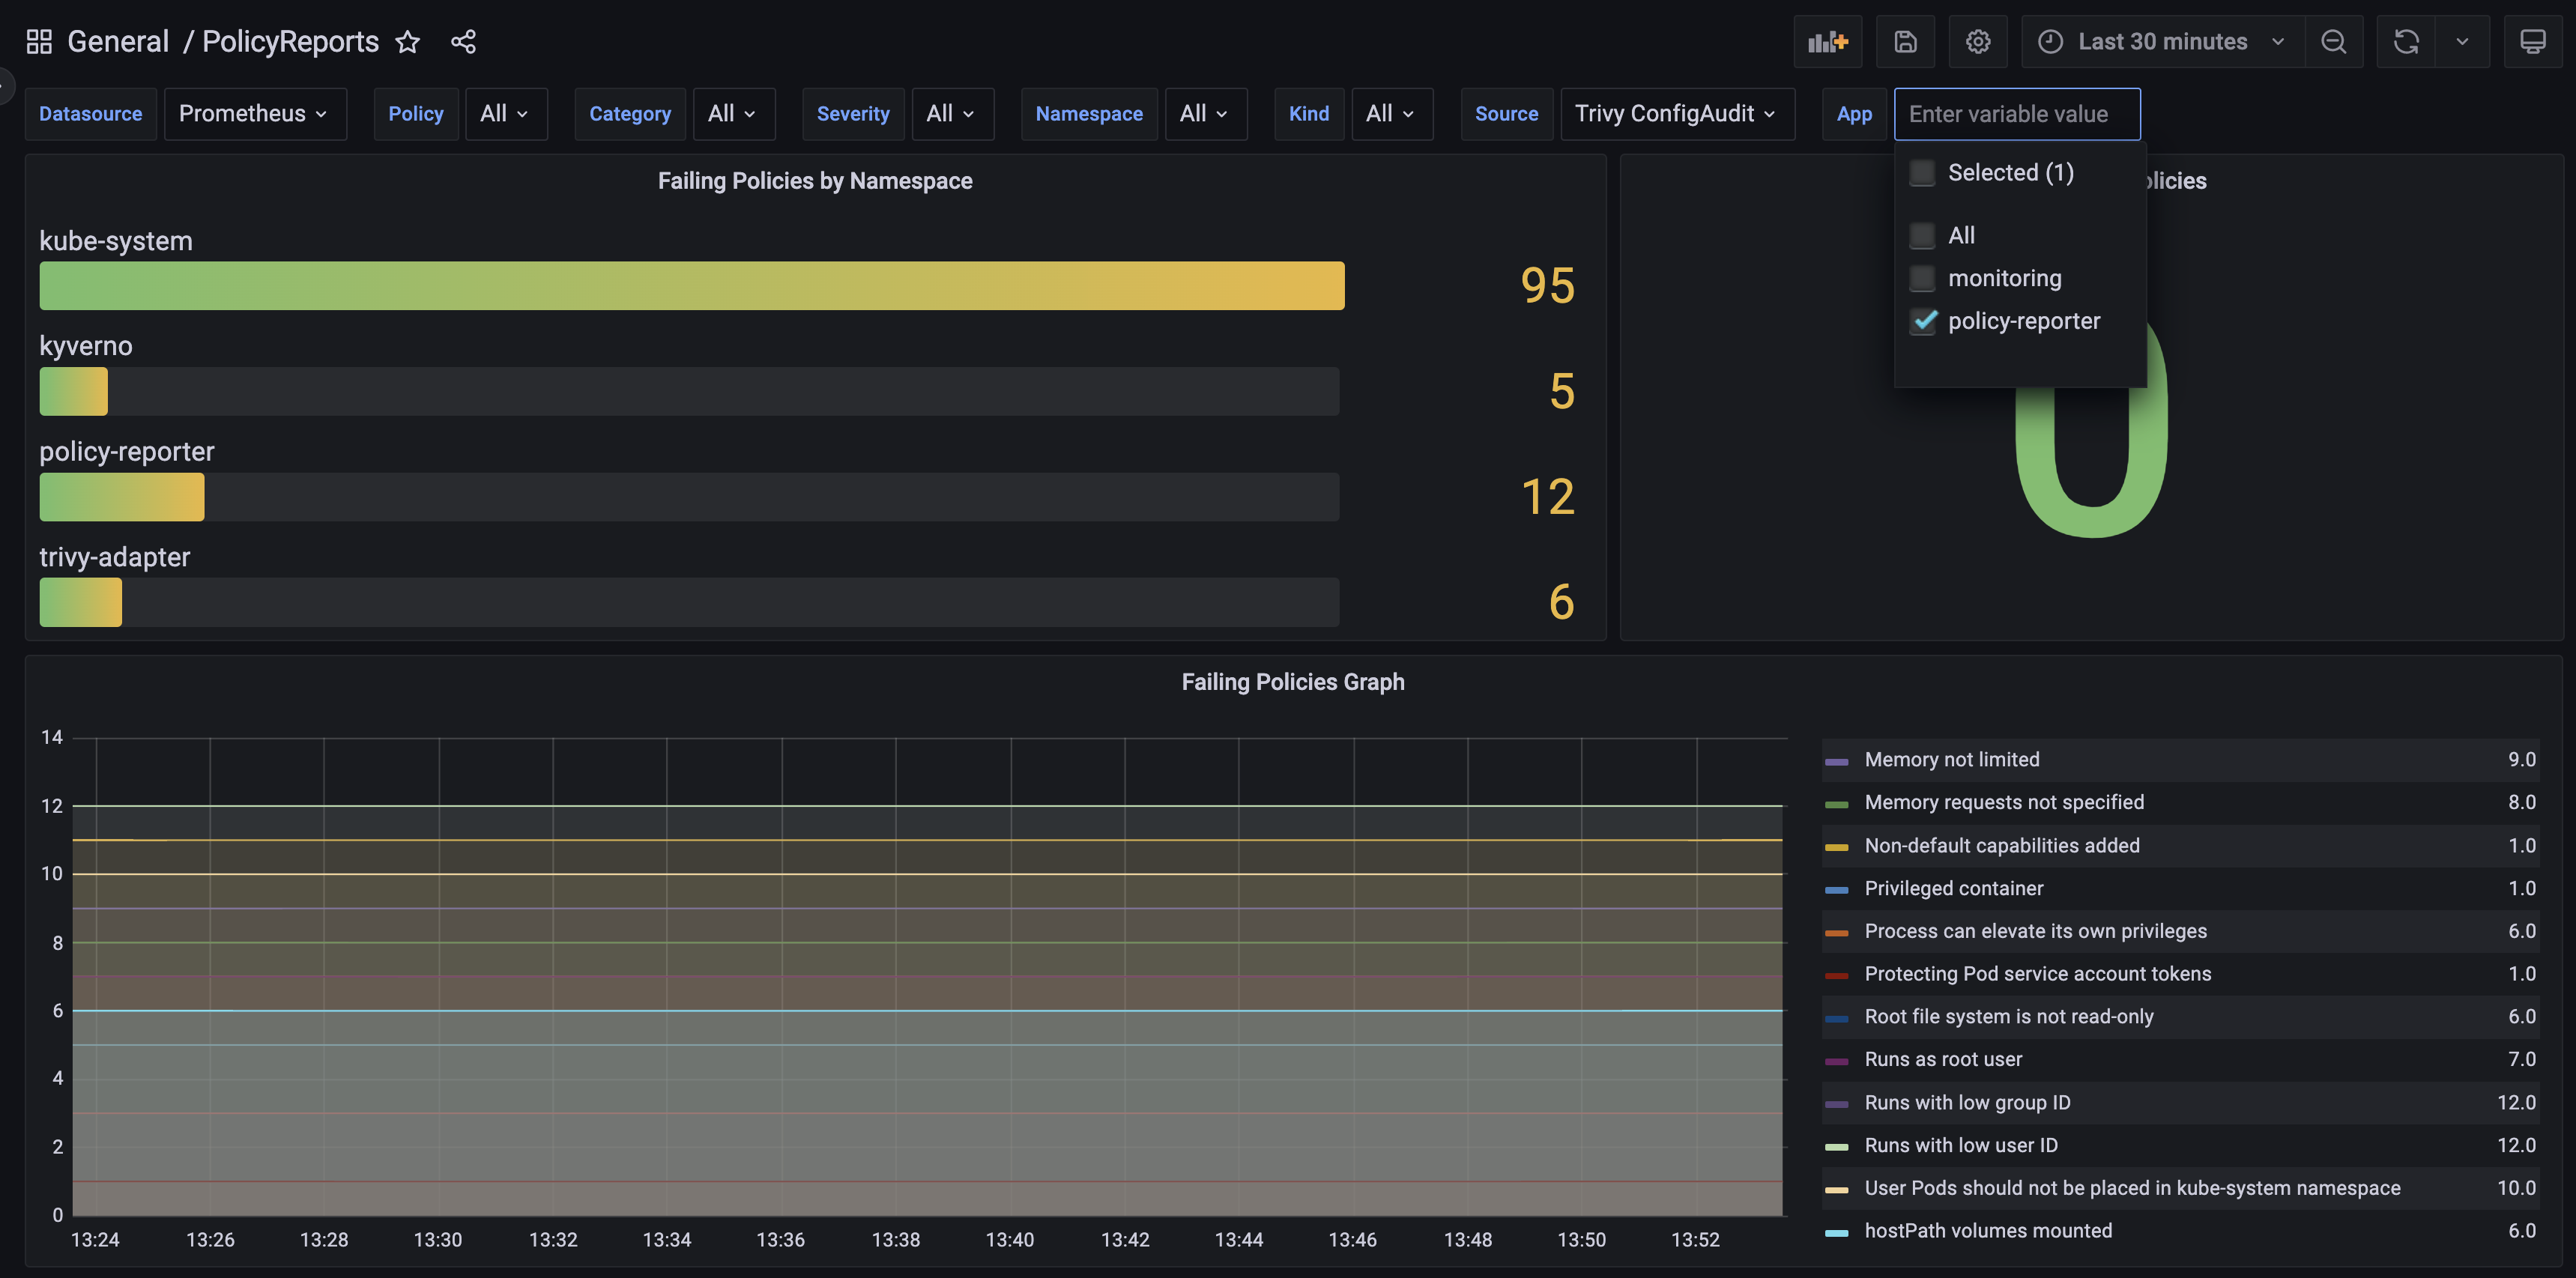Go to the General folder breadcrumb
2576x1278 pixels.
117,41
